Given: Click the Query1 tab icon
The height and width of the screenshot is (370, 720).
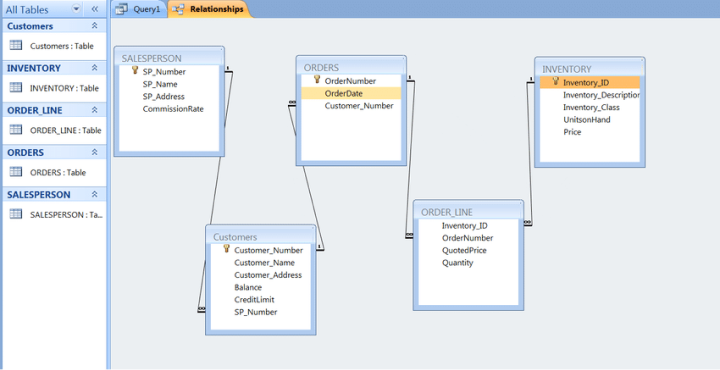Looking at the screenshot, I should coord(121,9).
